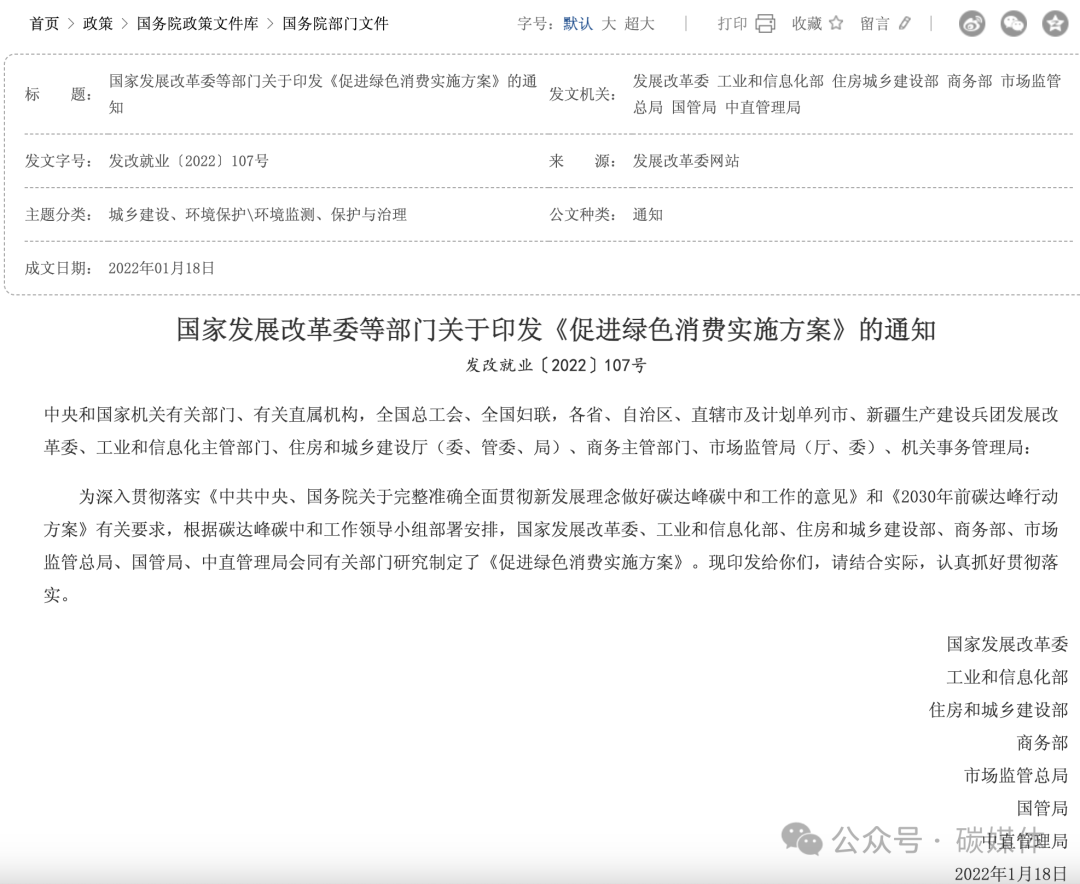Click 商务部 in the signature list
The width and height of the screenshot is (1080, 884).
(1042, 743)
